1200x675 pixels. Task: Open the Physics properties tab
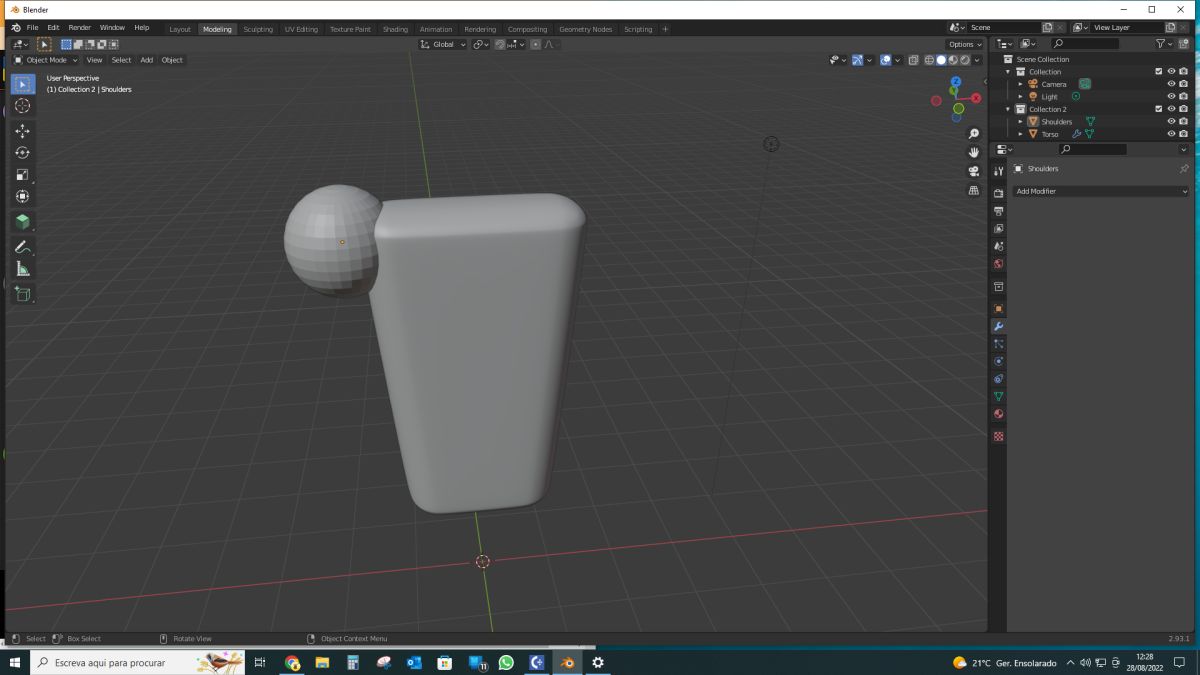click(x=998, y=361)
